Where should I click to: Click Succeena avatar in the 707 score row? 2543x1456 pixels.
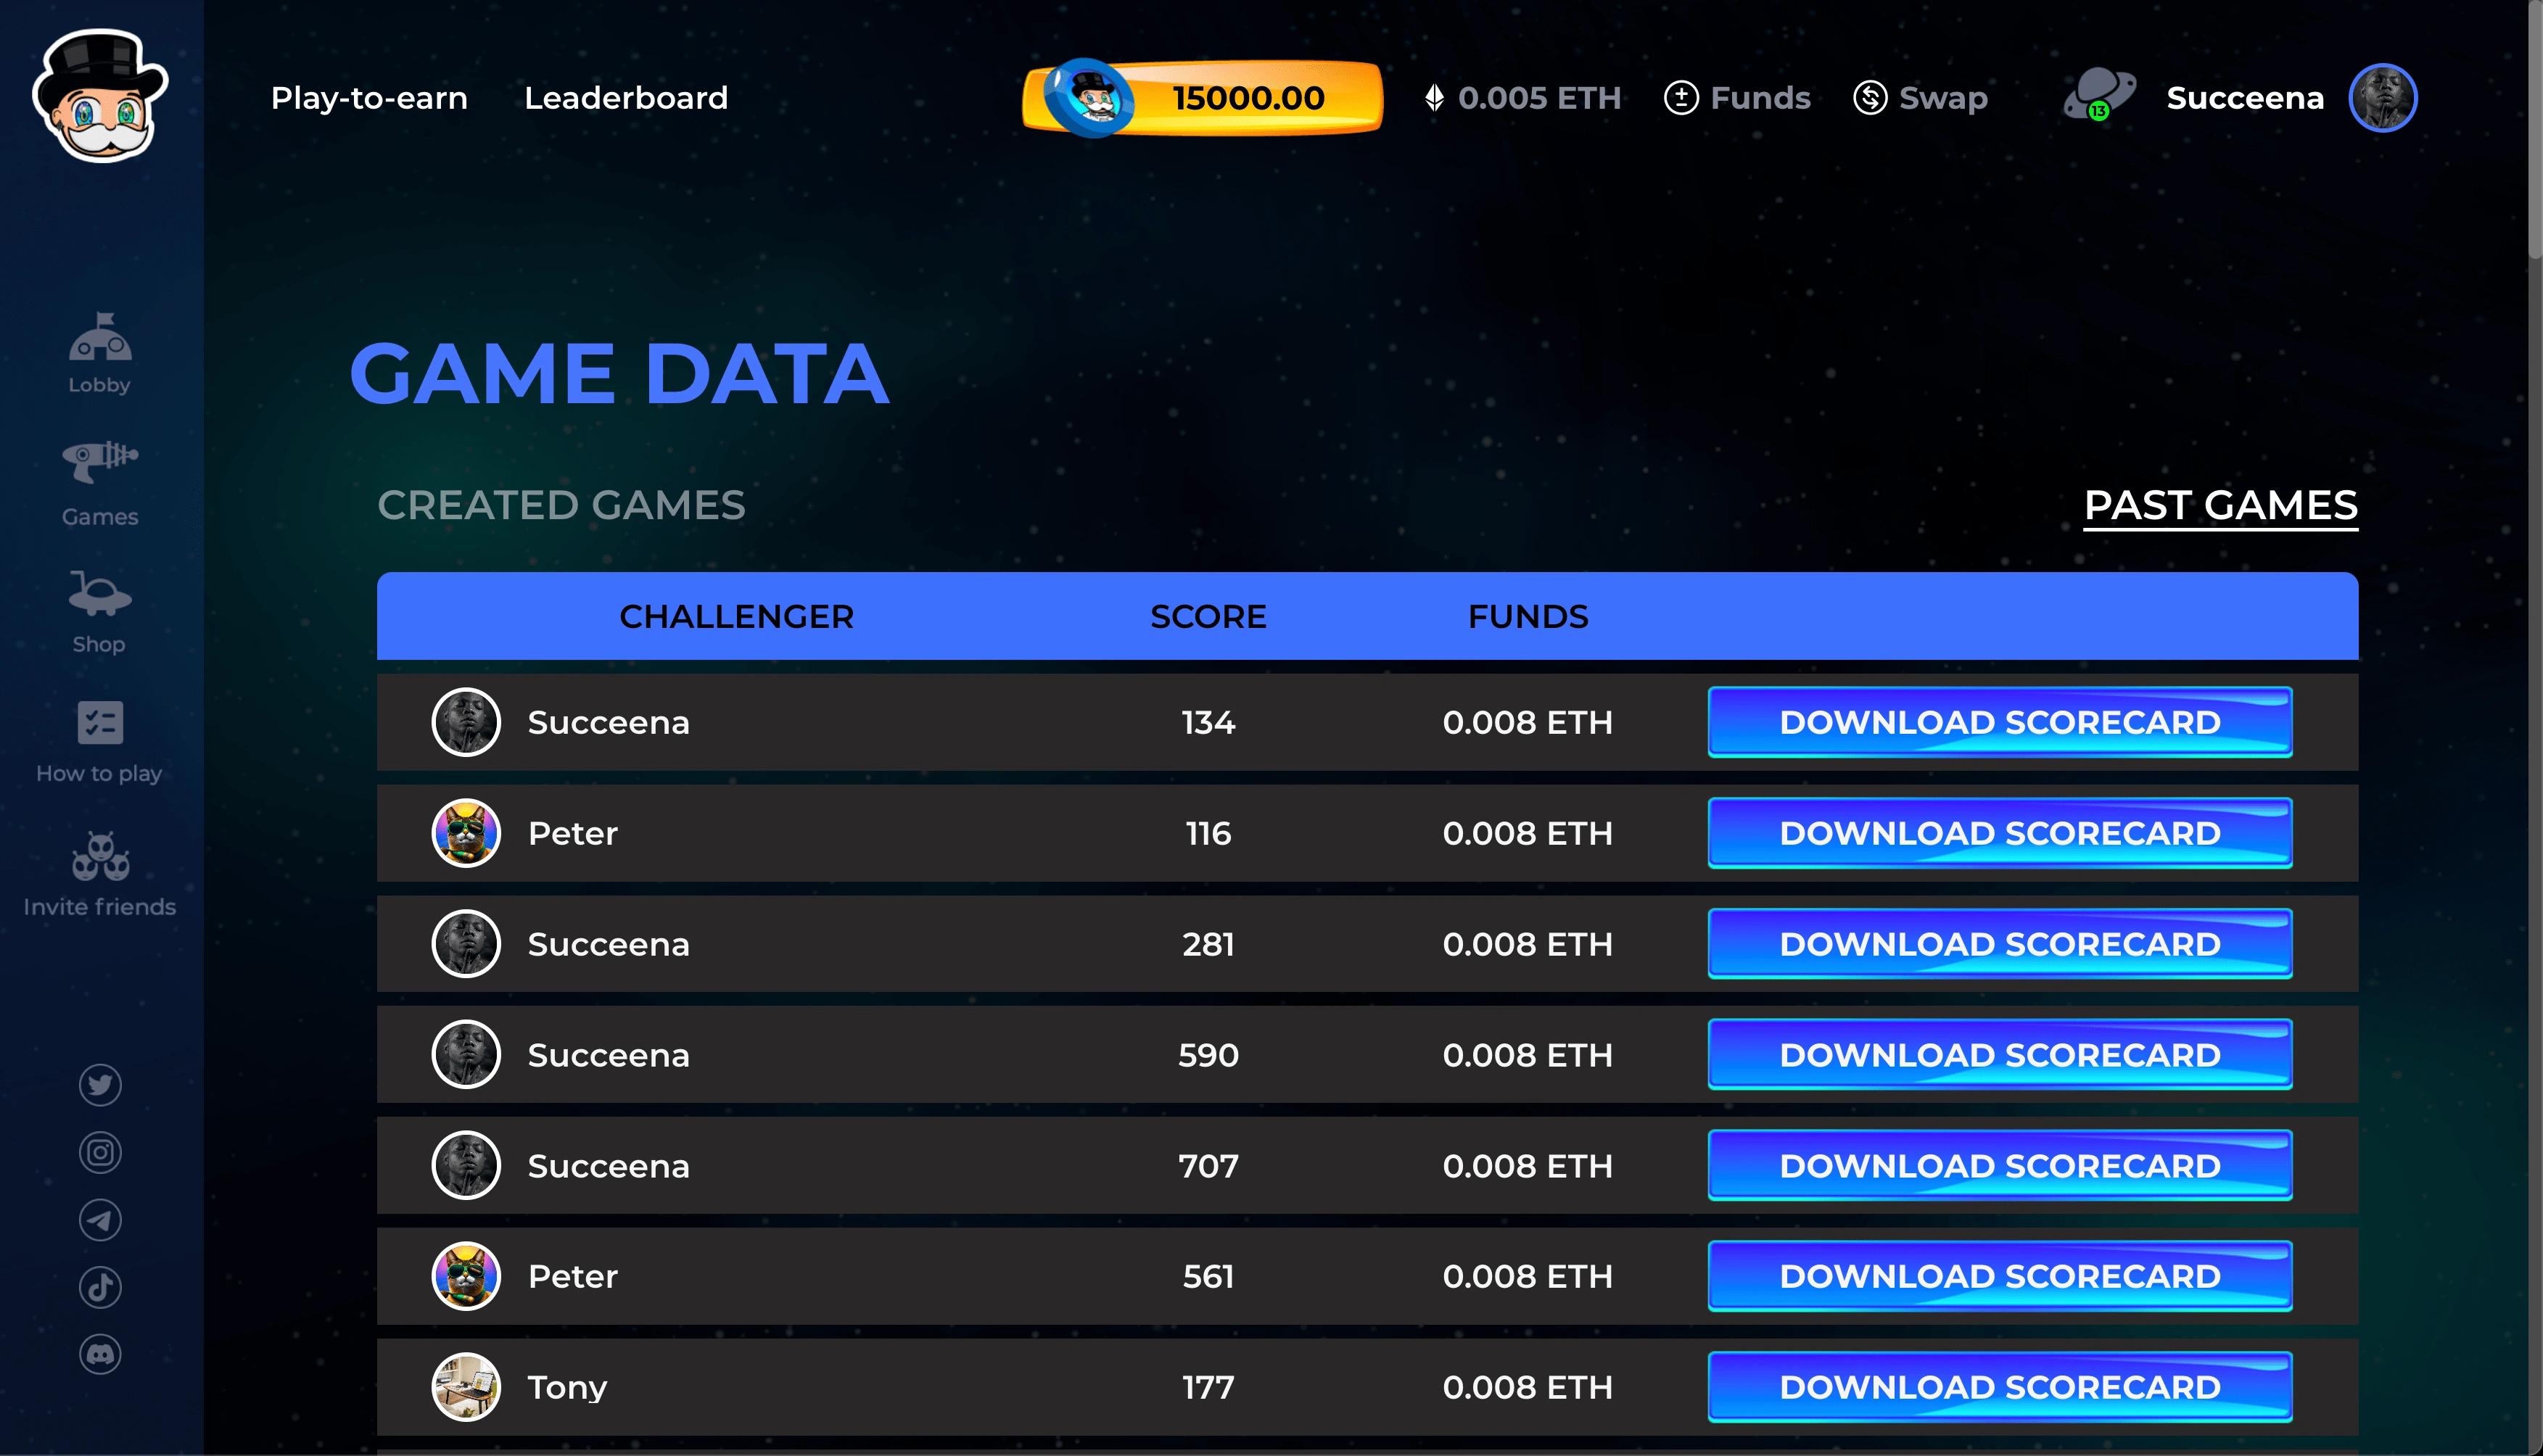point(466,1165)
